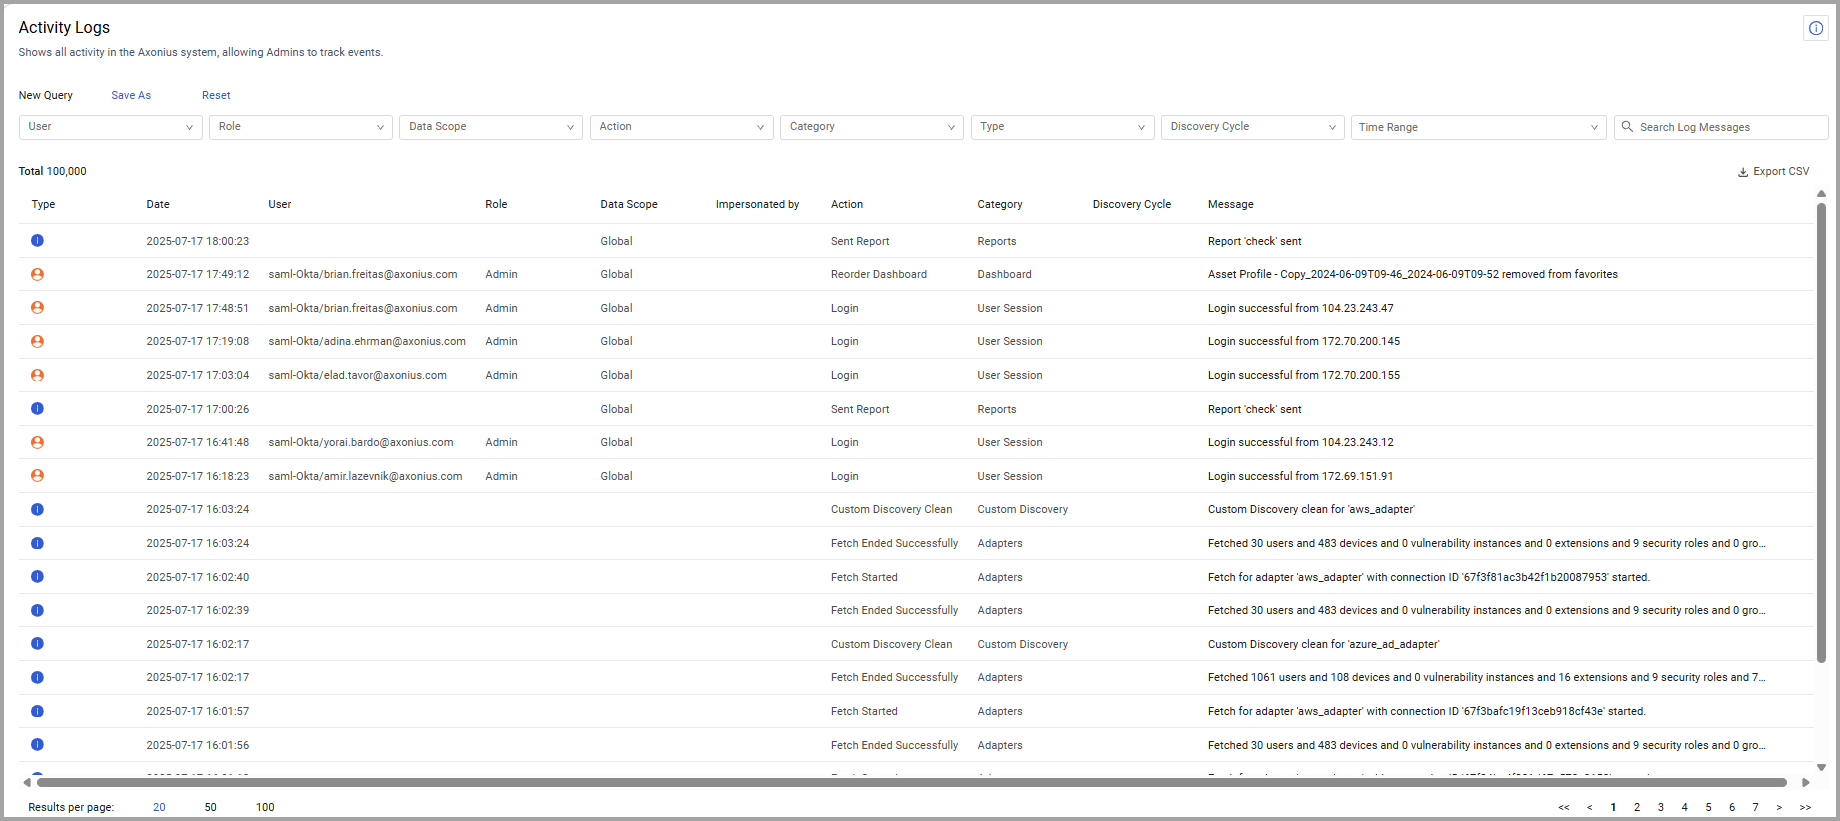This screenshot has width=1840, height=821.
Task: Click the search magnifier icon
Action: (1627, 127)
